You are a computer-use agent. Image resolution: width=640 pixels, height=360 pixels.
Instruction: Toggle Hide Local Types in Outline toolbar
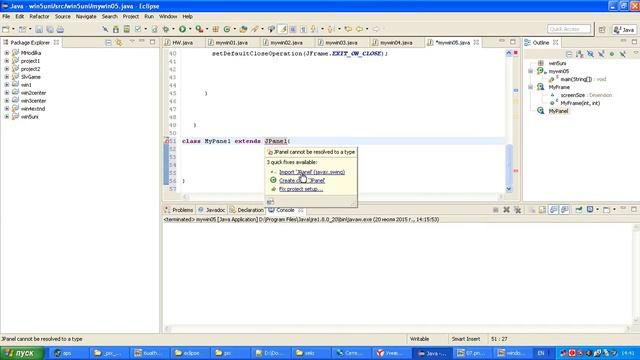pyautogui.click(x=622, y=54)
